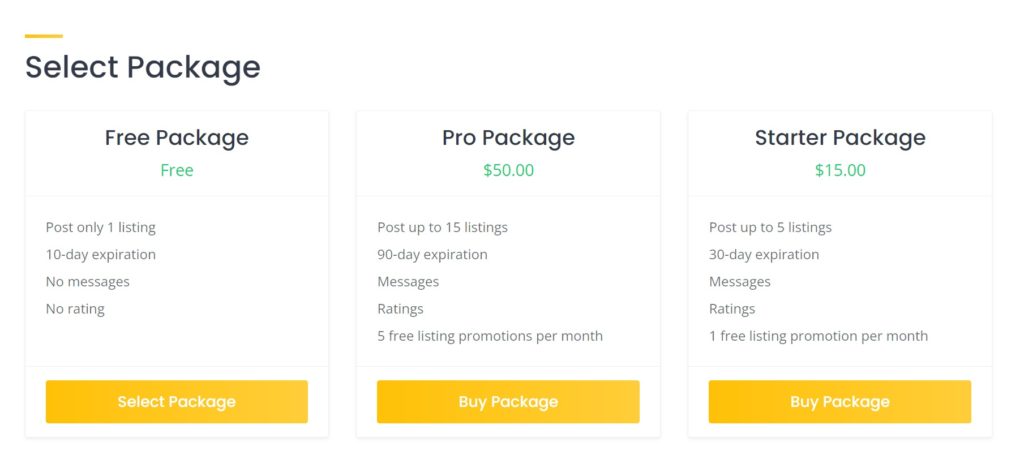
Task: Click 'Post up to 5 listings' text
Action: coord(770,227)
